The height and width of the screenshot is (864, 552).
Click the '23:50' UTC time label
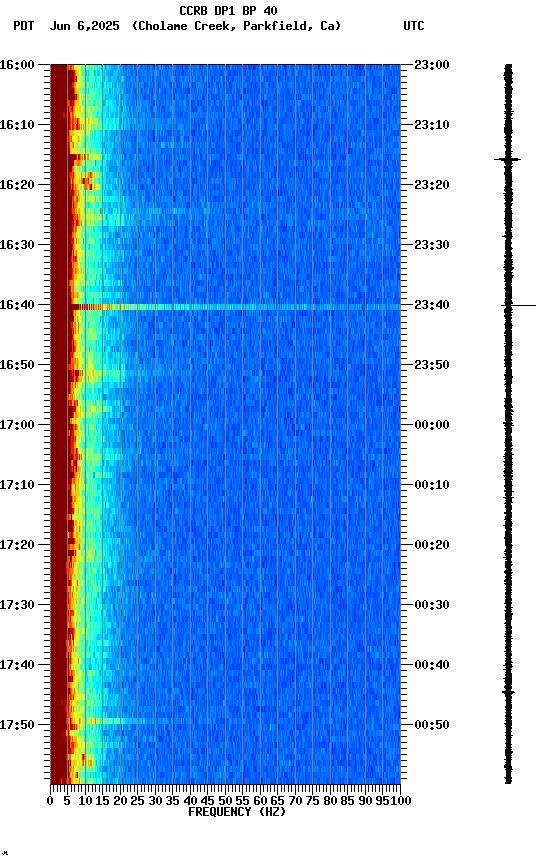pos(432,365)
